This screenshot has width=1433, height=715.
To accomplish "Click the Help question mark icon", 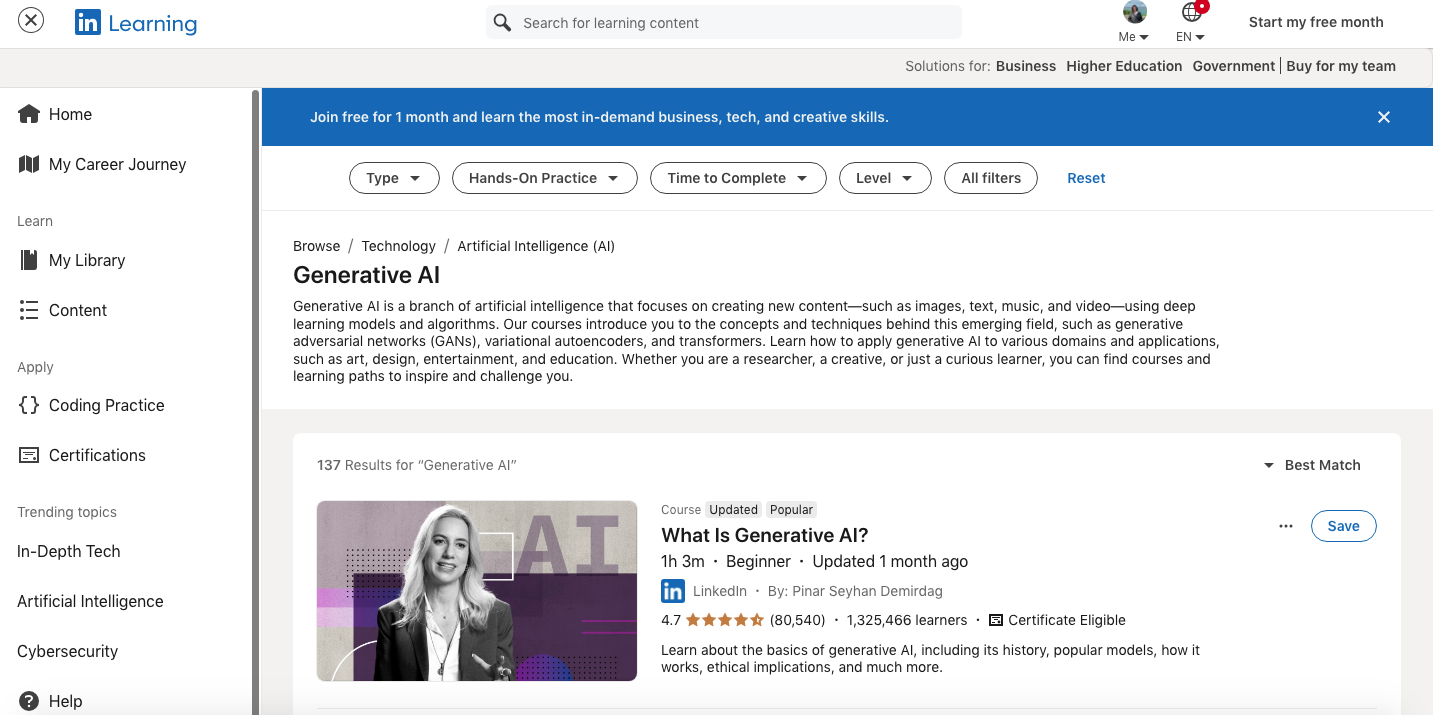I will pyautogui.click(x=29, y=701).
